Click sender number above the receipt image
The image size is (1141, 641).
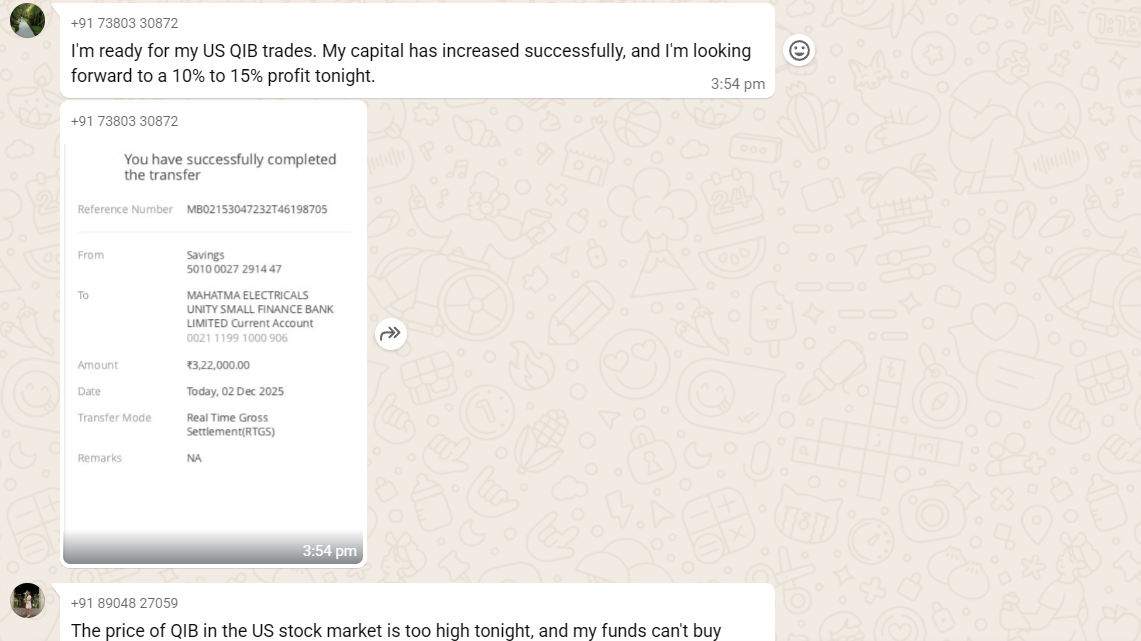[x=124, y=121]
